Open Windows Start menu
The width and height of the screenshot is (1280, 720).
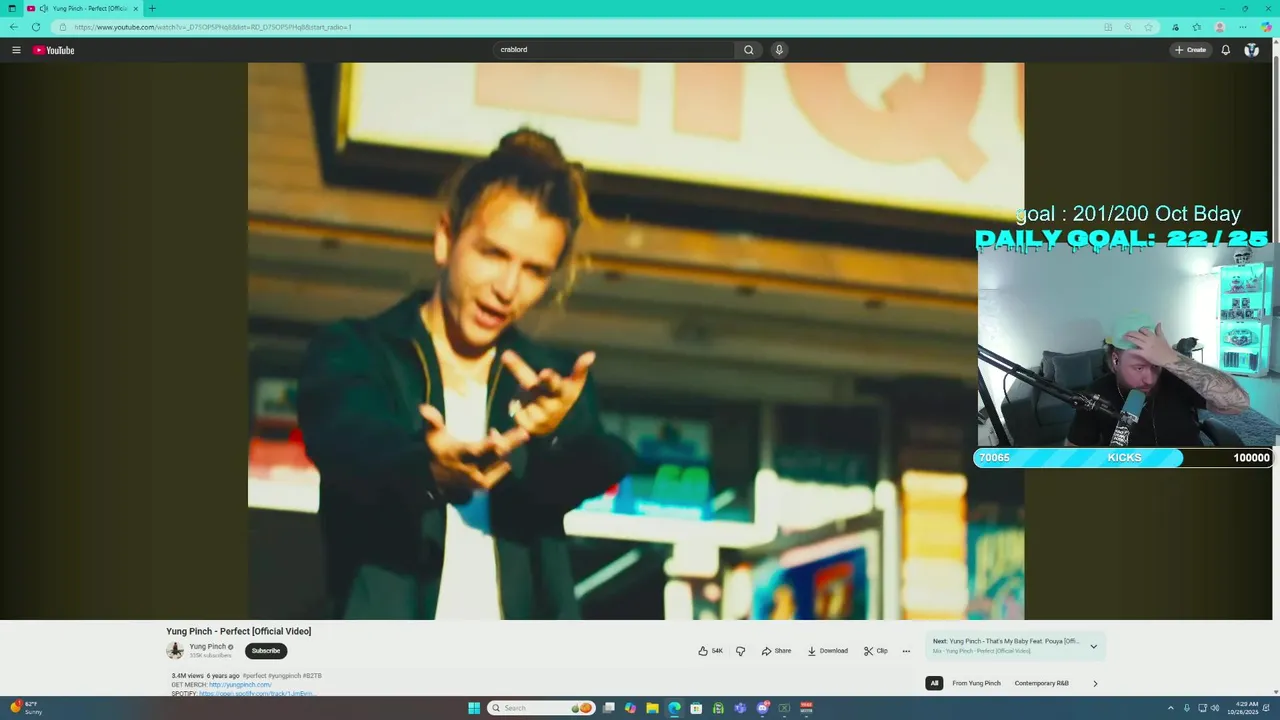point(474,708)
